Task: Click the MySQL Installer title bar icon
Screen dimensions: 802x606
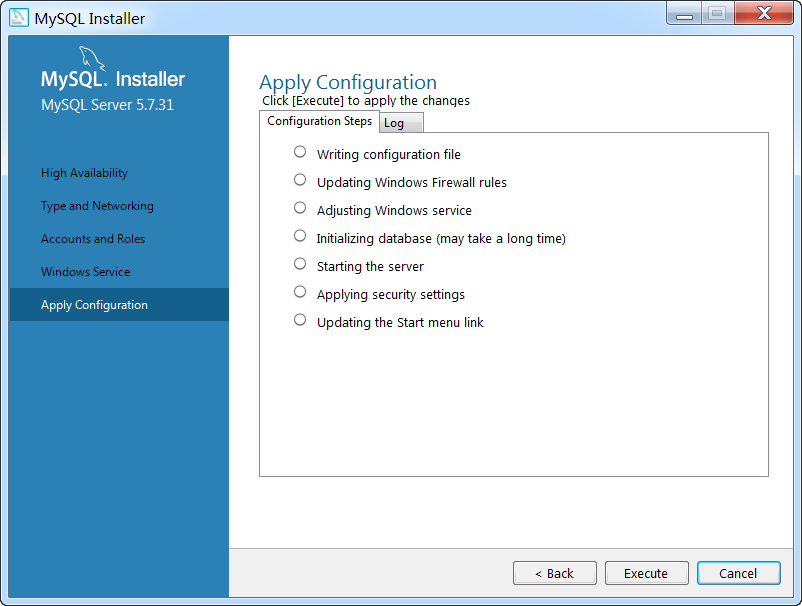Action: (x=18, y=18)
